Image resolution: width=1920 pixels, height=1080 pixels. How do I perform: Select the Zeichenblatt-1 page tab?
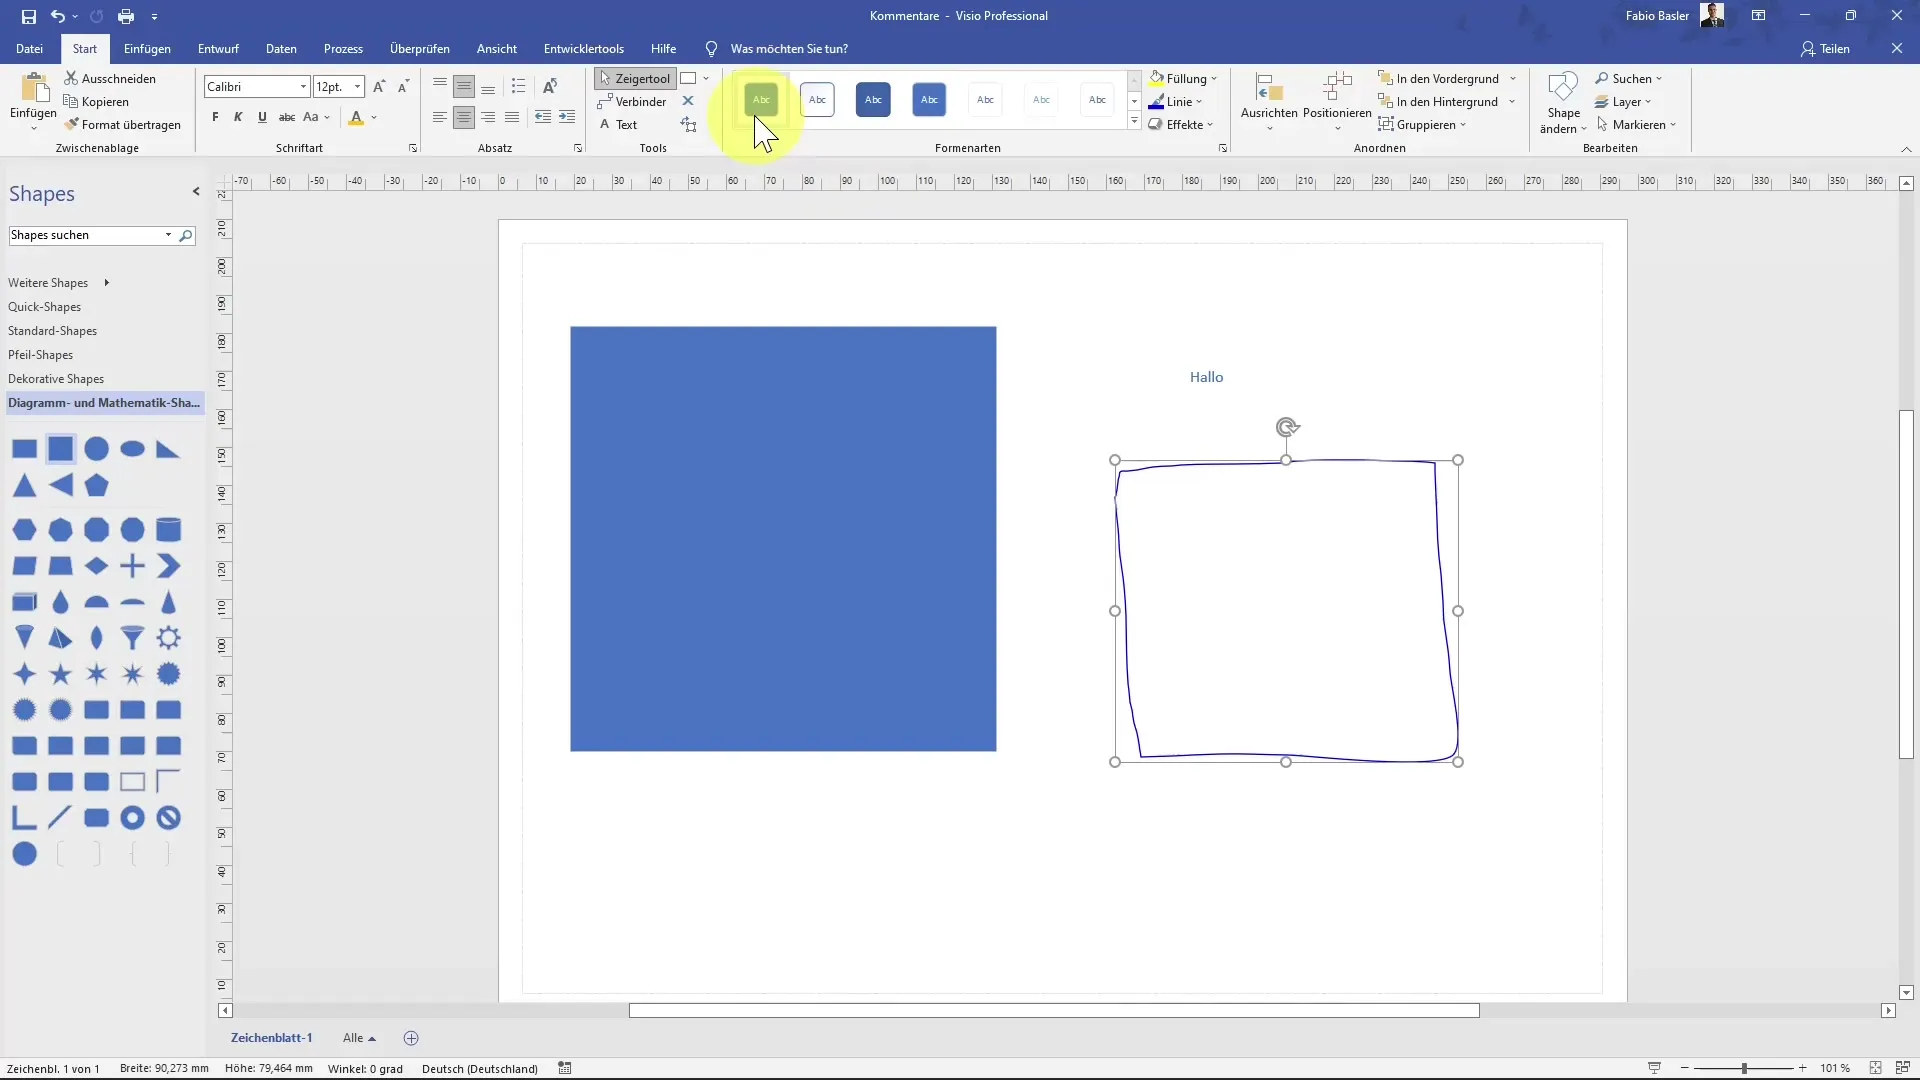tap(271, 1038)
